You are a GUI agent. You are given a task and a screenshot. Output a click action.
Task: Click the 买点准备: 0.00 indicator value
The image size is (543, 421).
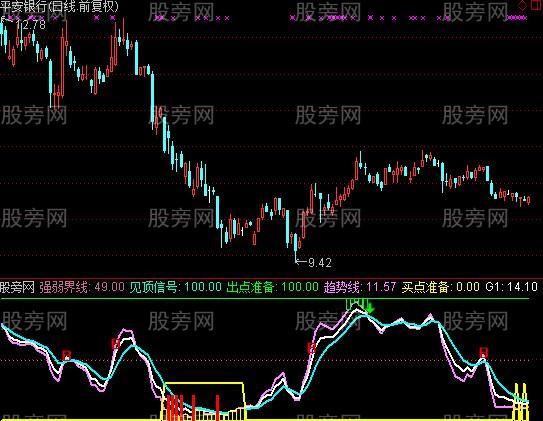click(440, 287)
